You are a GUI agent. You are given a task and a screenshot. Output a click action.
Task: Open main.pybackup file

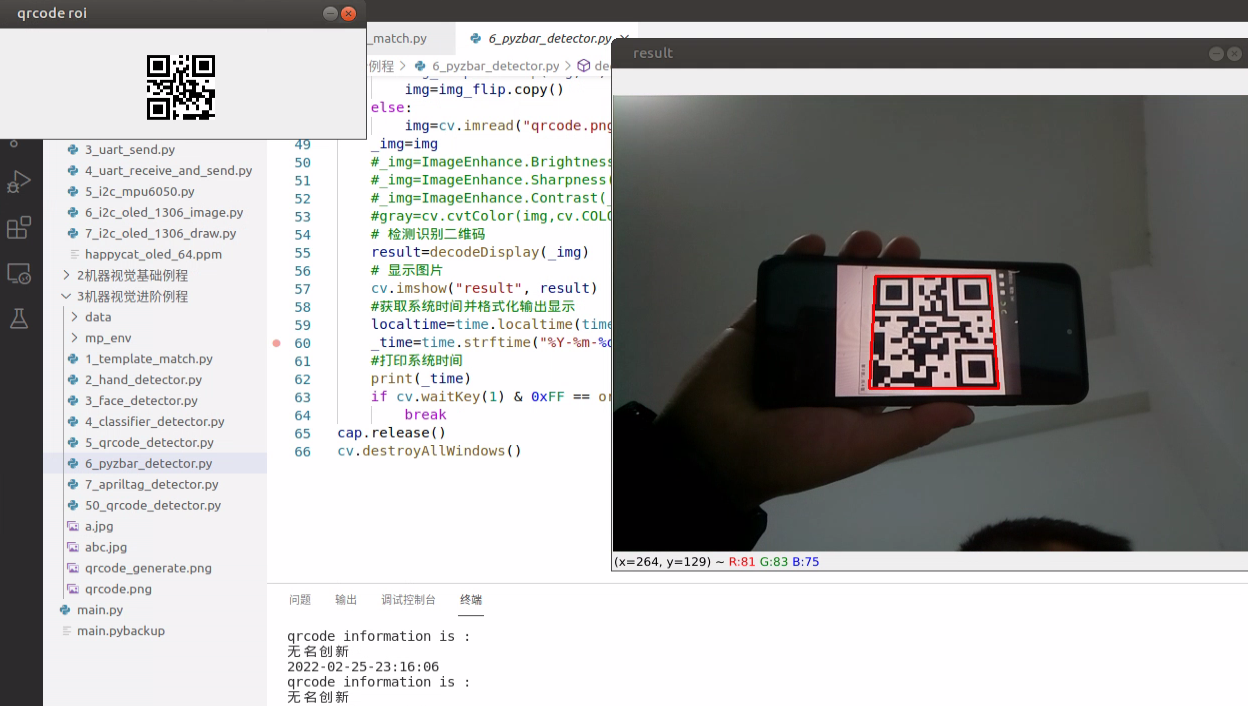click(121, 632)
